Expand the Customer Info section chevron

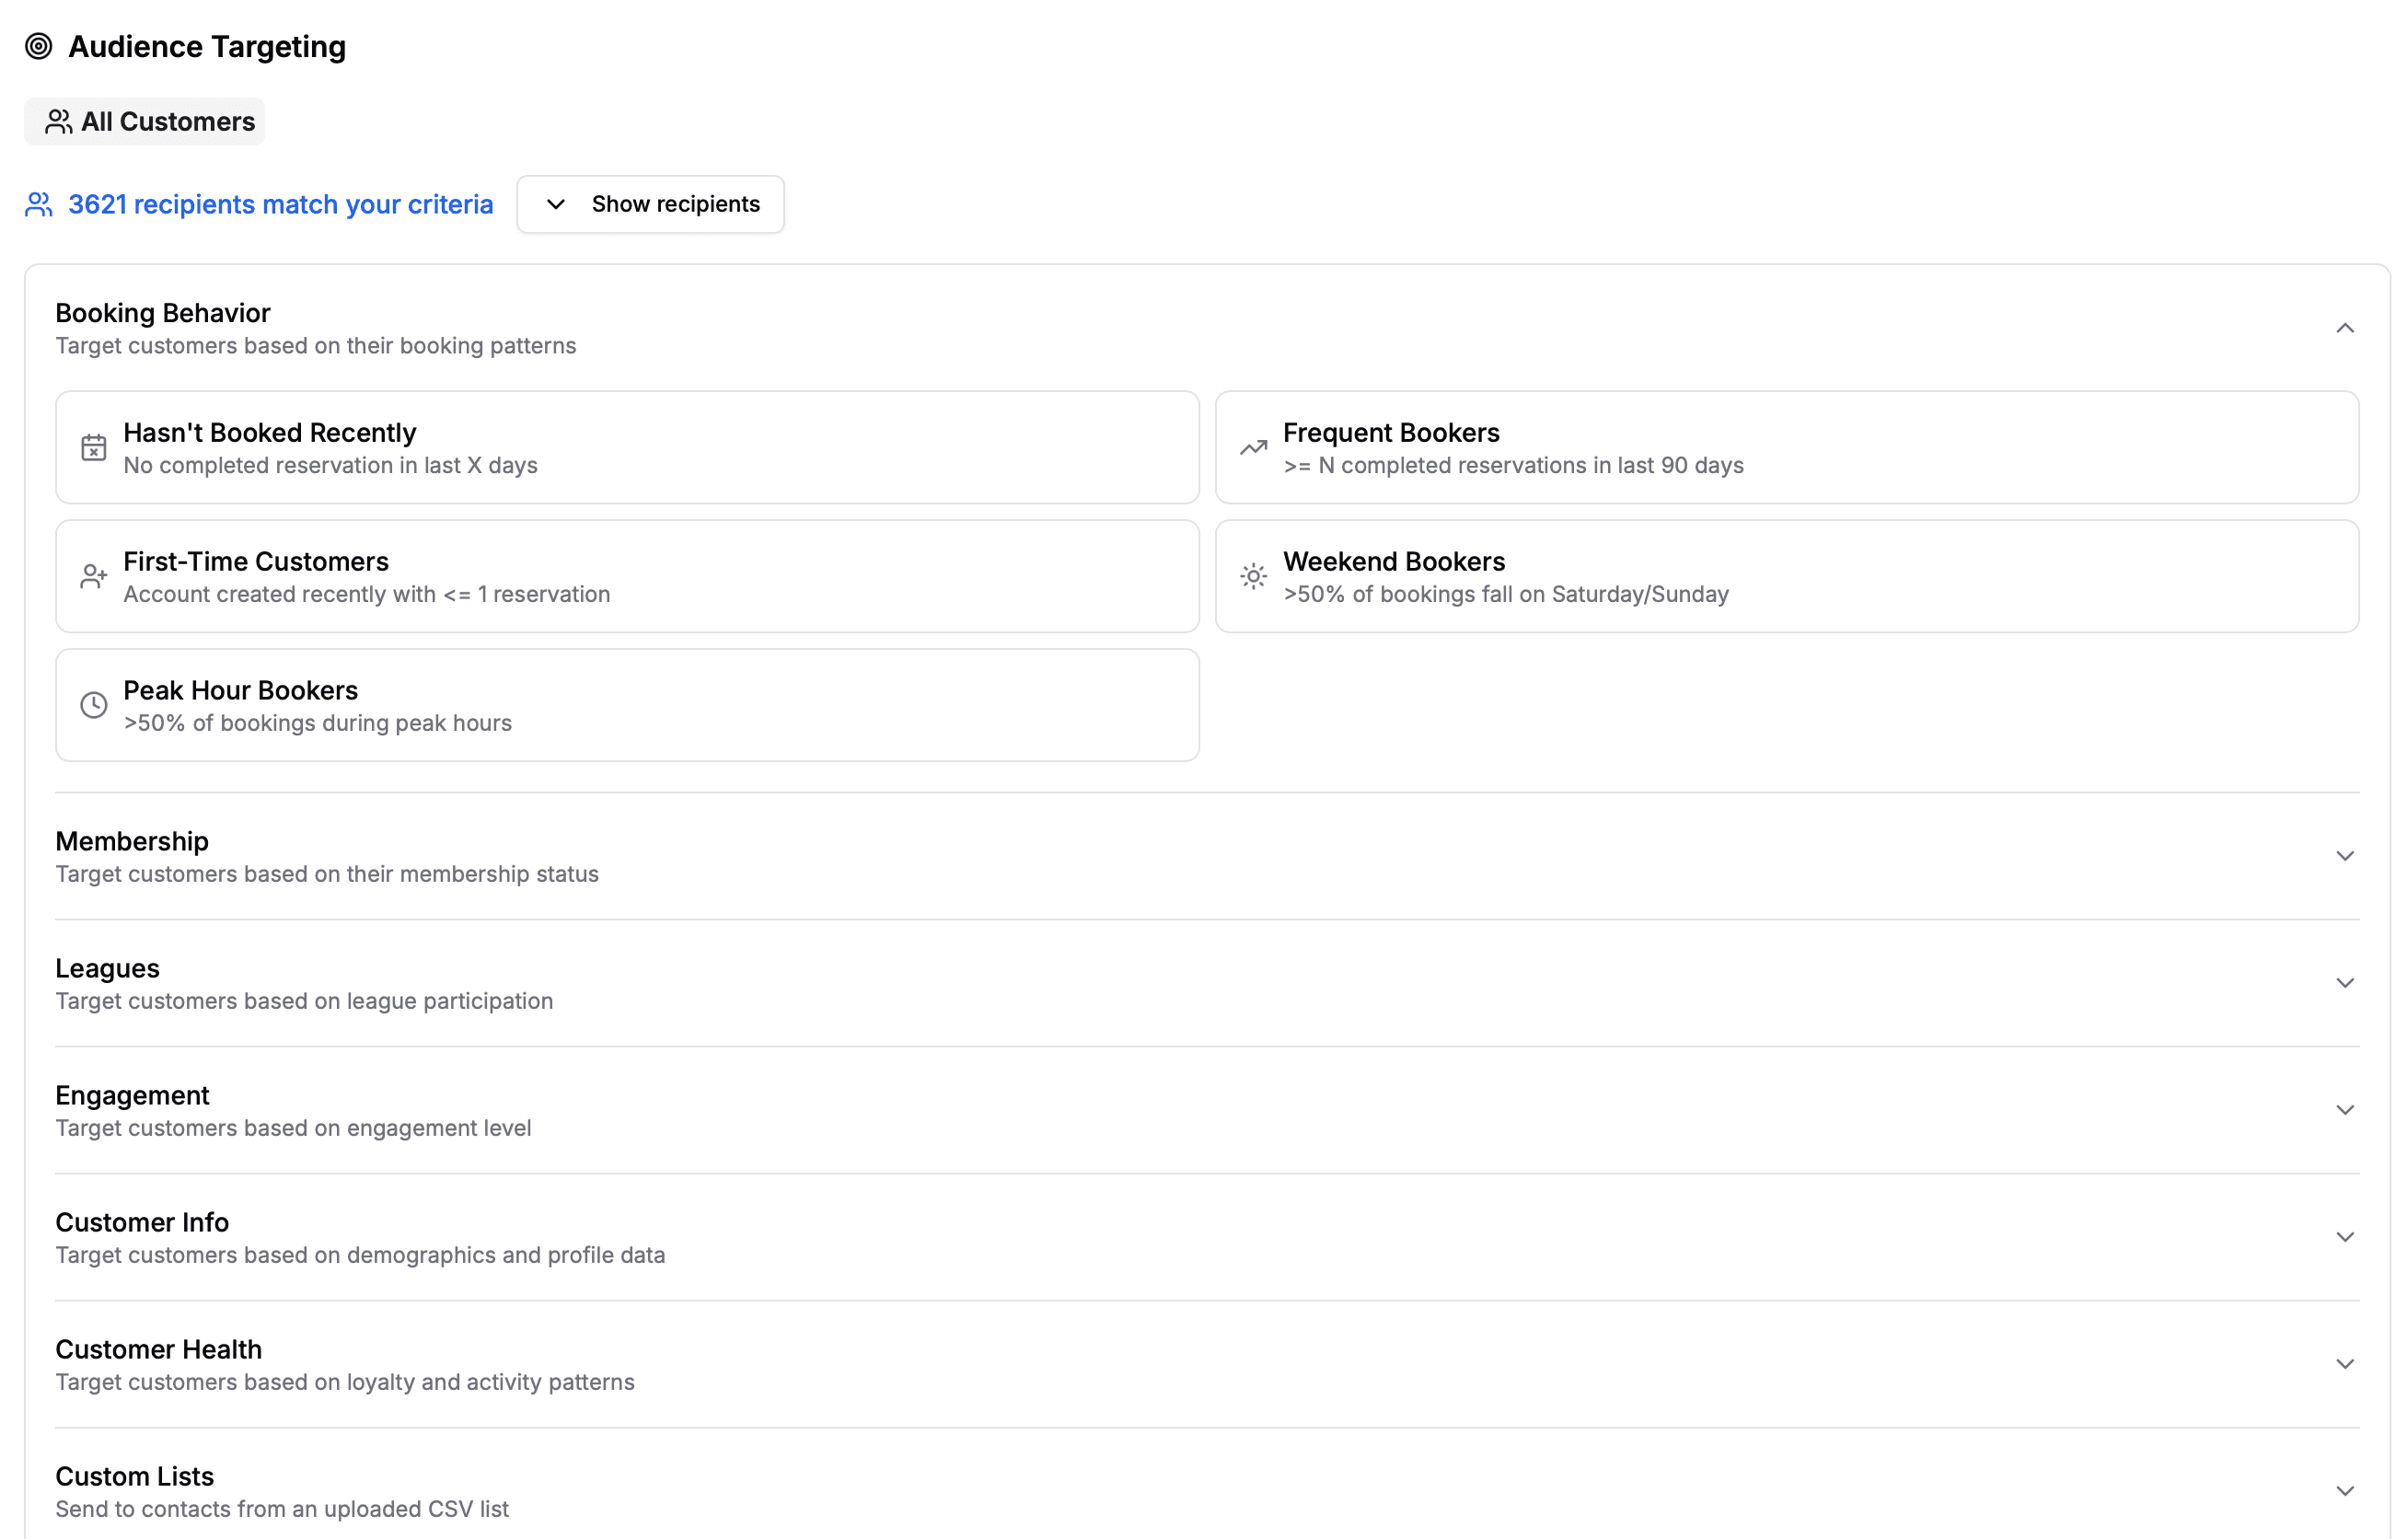[x=2345, y=1237]
